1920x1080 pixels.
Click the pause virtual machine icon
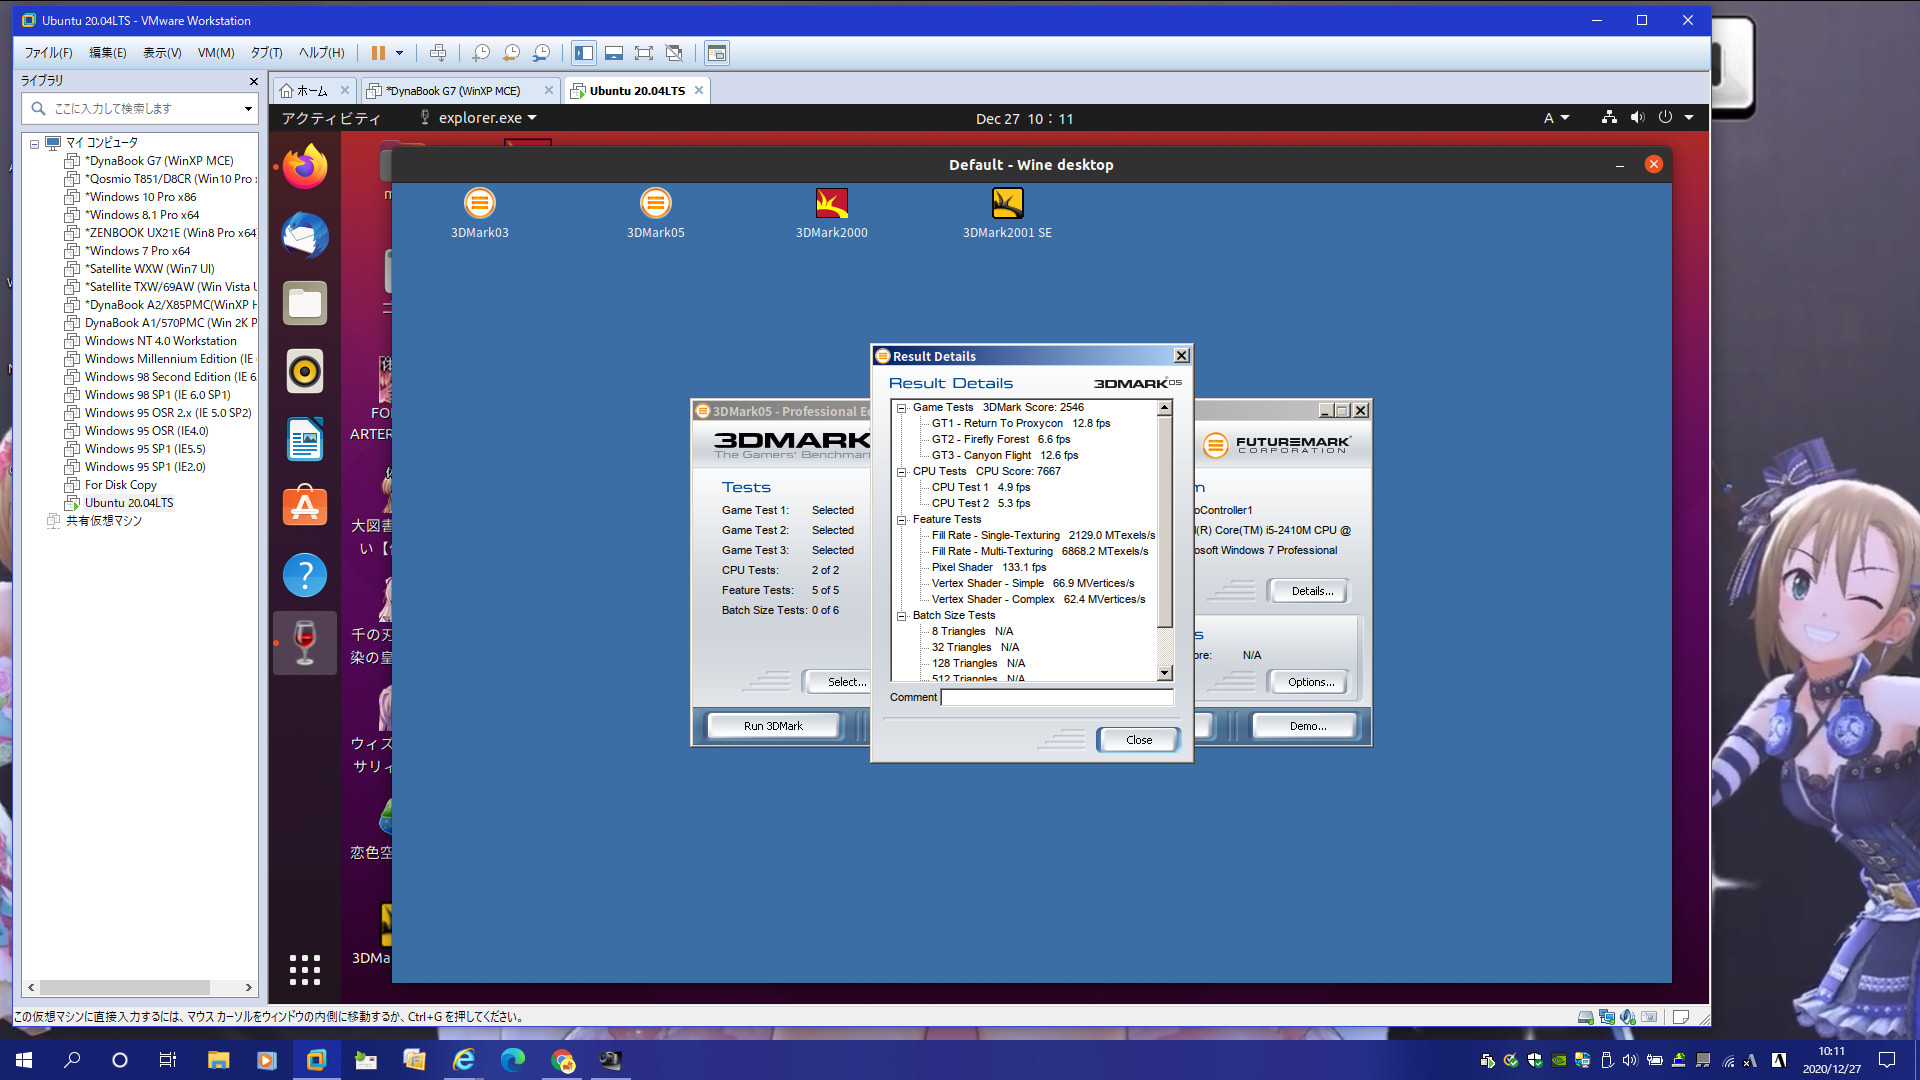[x=378, y=53]
